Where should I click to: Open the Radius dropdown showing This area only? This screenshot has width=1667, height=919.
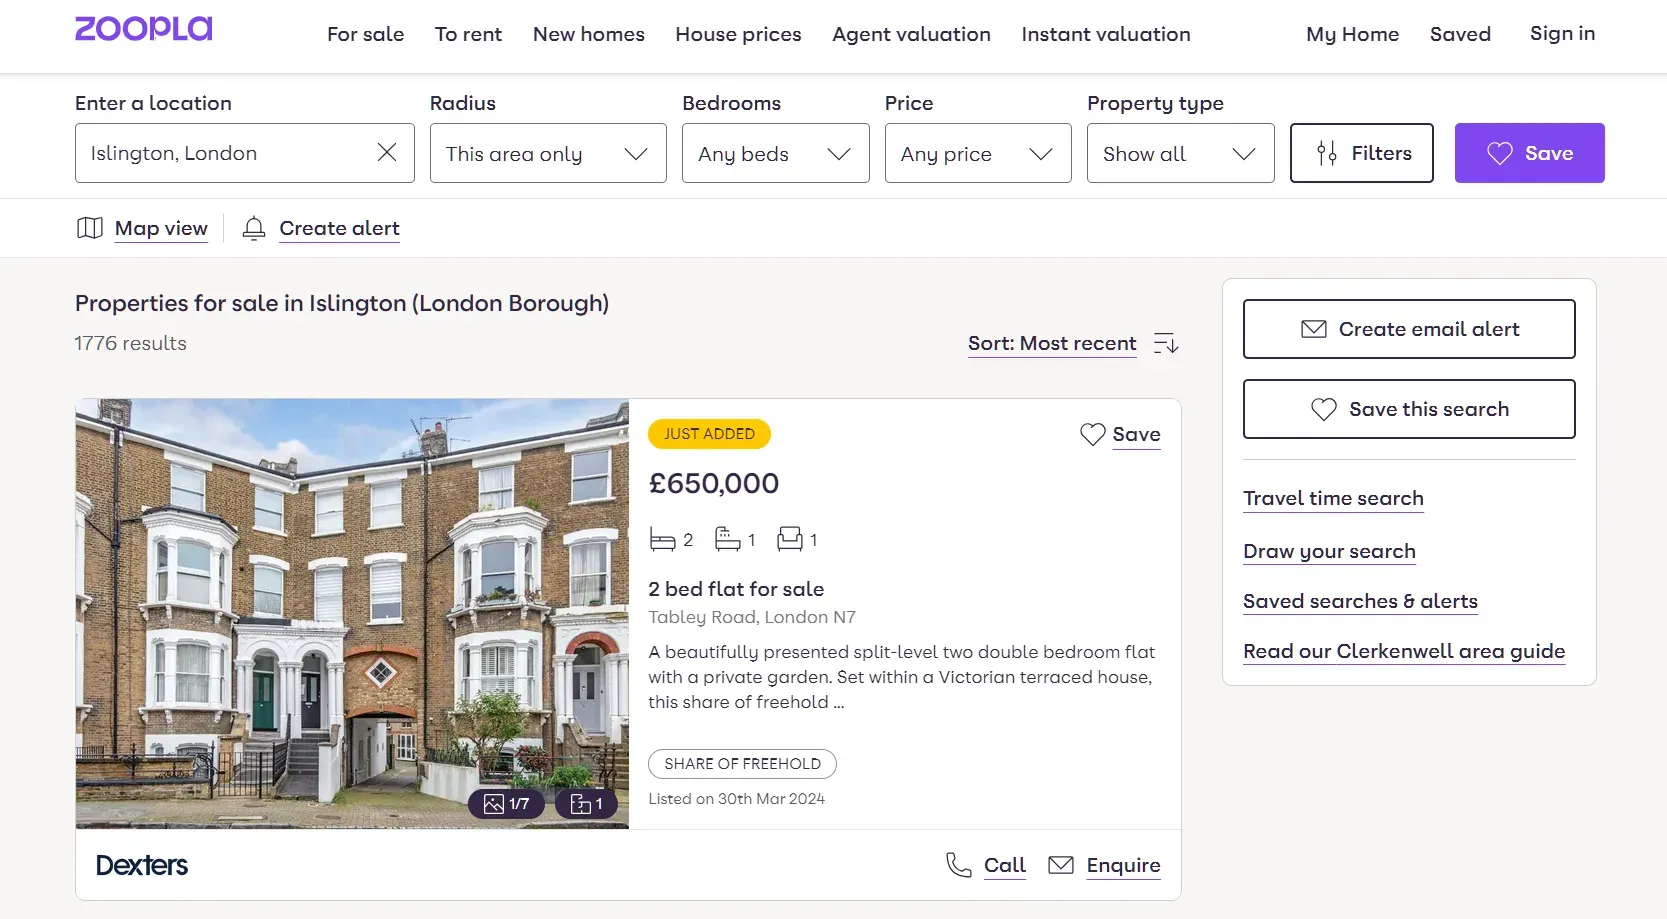[547, 153]
